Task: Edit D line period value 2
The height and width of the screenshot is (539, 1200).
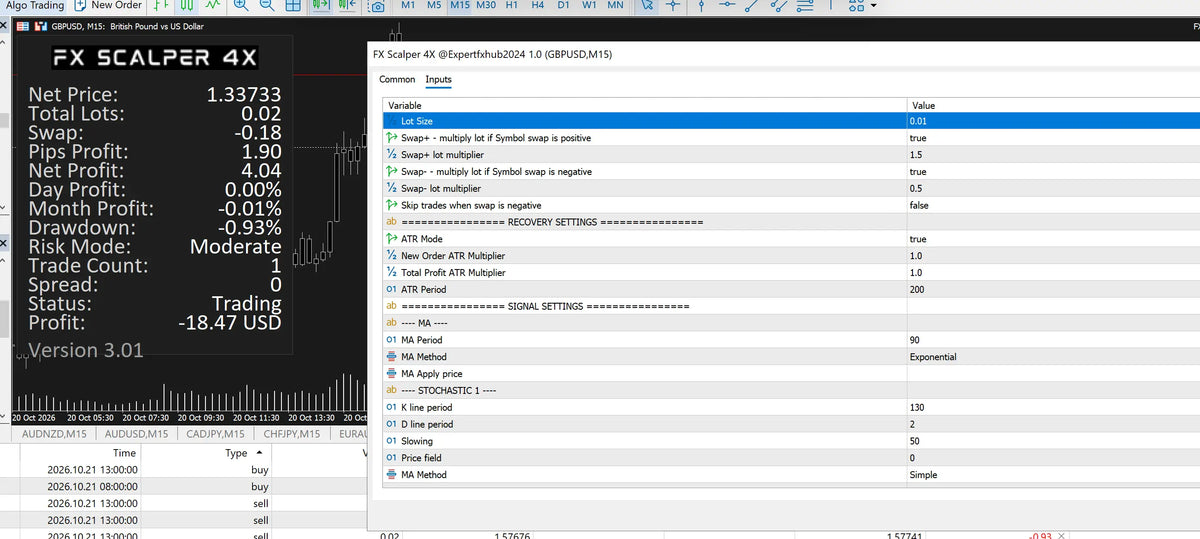Action: (x=1054, y=424)
